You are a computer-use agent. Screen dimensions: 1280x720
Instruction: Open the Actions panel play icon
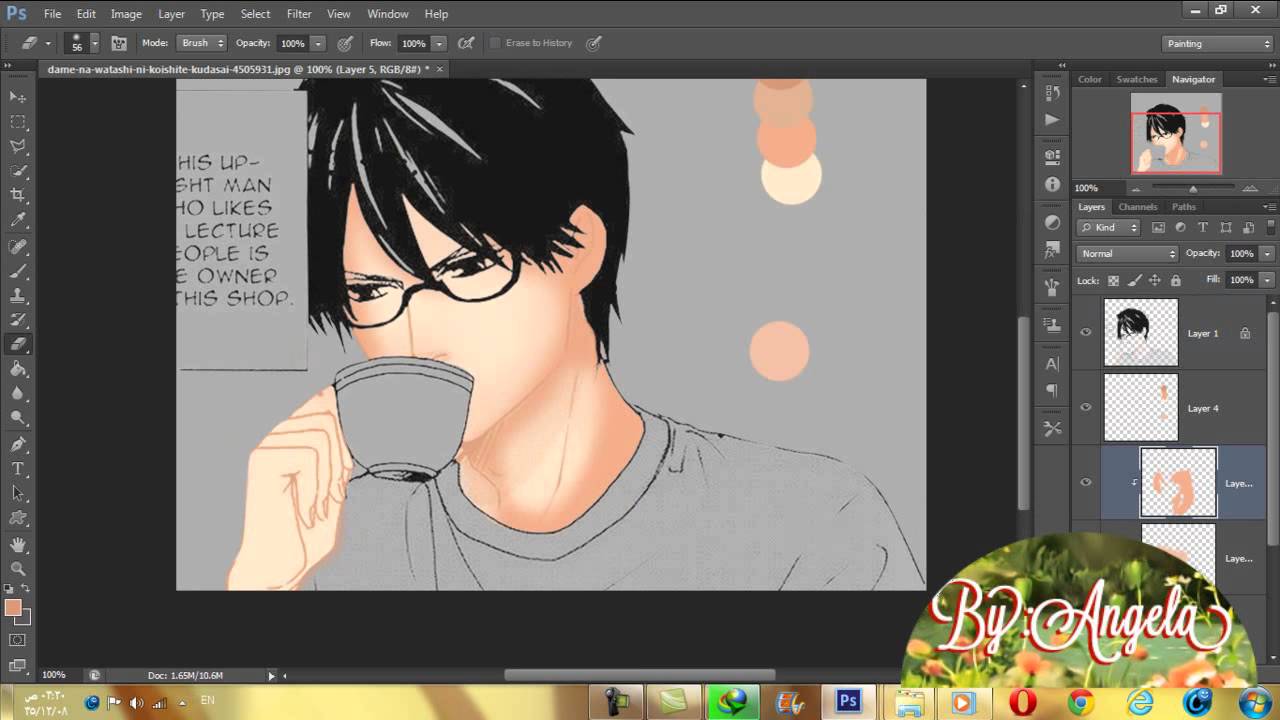pos(1052,120)
